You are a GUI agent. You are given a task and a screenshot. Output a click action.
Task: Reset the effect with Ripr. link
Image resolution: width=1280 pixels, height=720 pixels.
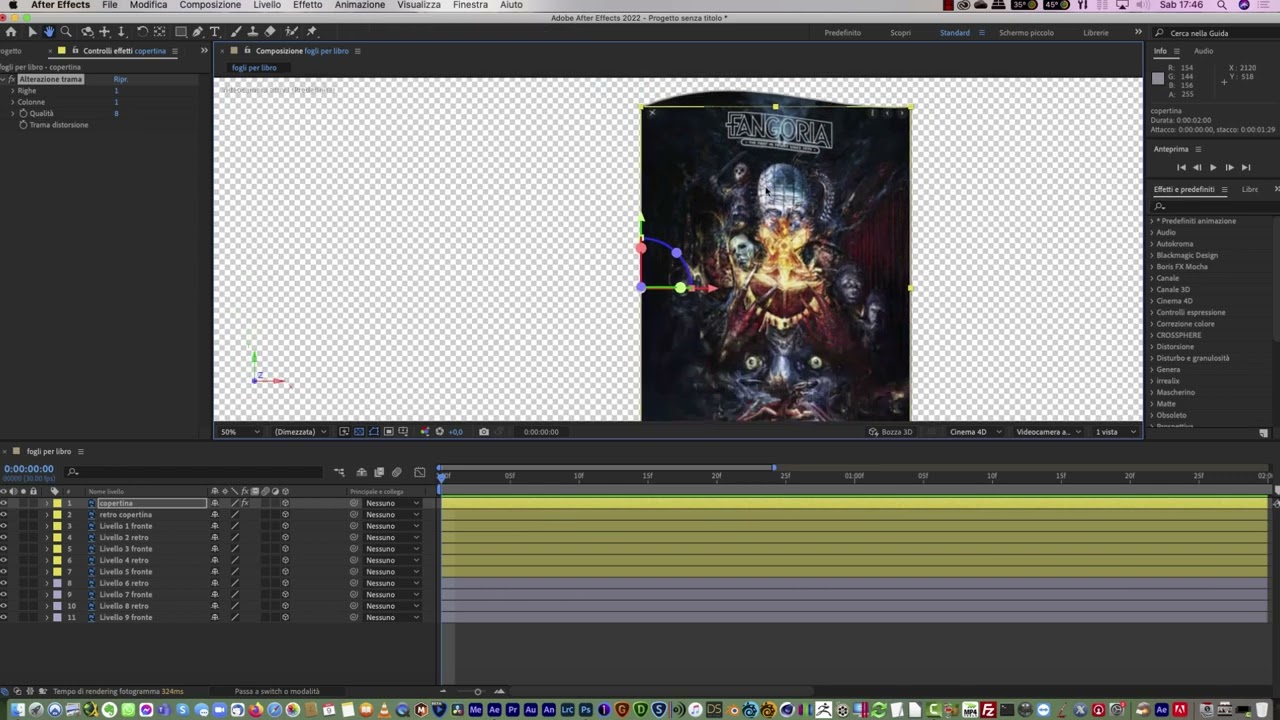[120, 79]
